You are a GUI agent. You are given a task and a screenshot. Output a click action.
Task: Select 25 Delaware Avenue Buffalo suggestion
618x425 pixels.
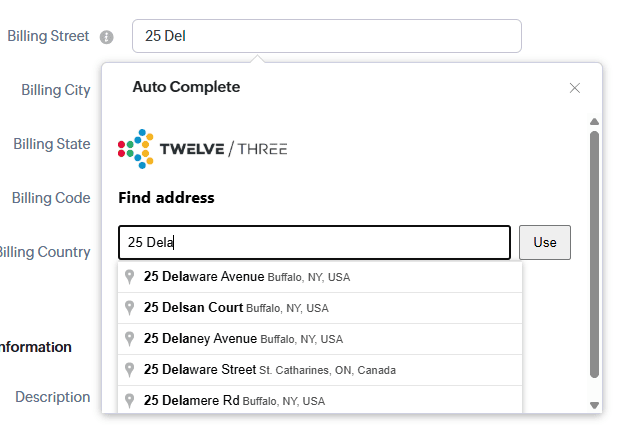click(x=247, y=277)
